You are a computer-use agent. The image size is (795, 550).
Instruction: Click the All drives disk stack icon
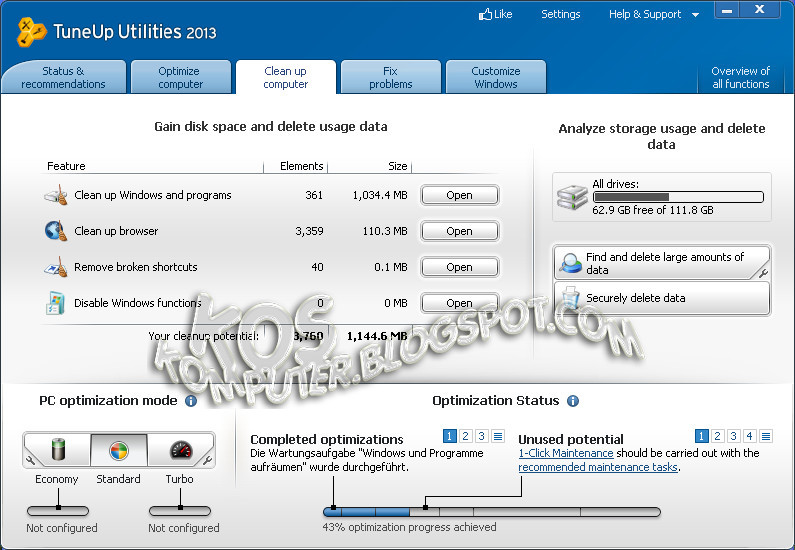point(572,197)
